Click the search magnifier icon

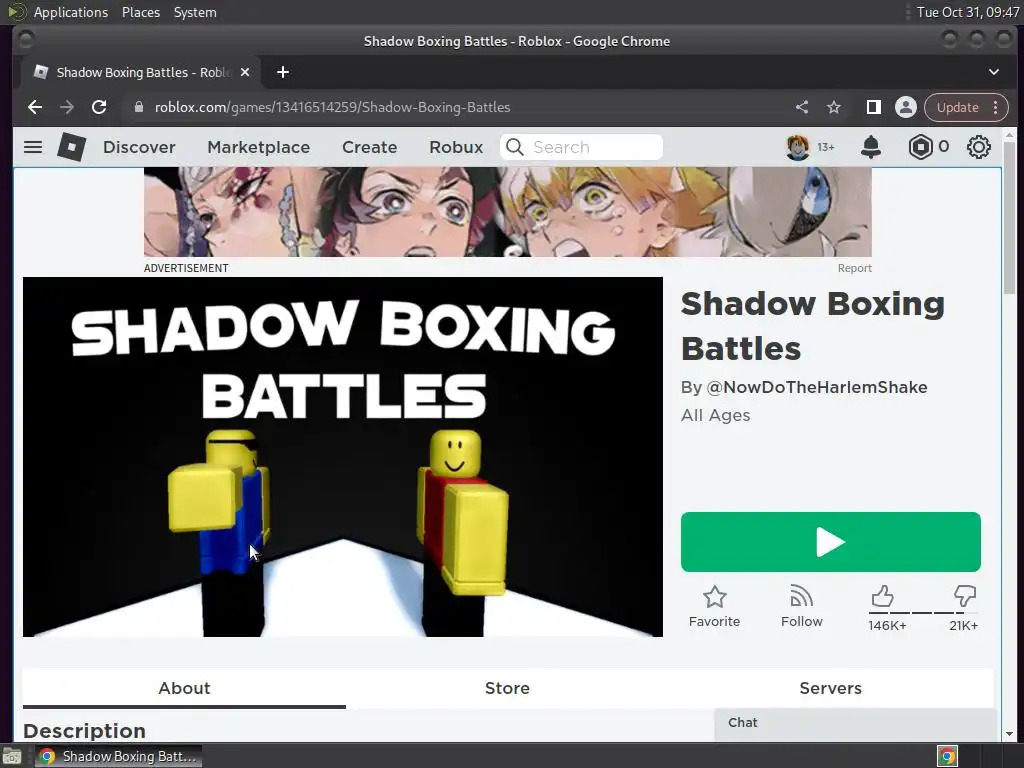(515, 147)
